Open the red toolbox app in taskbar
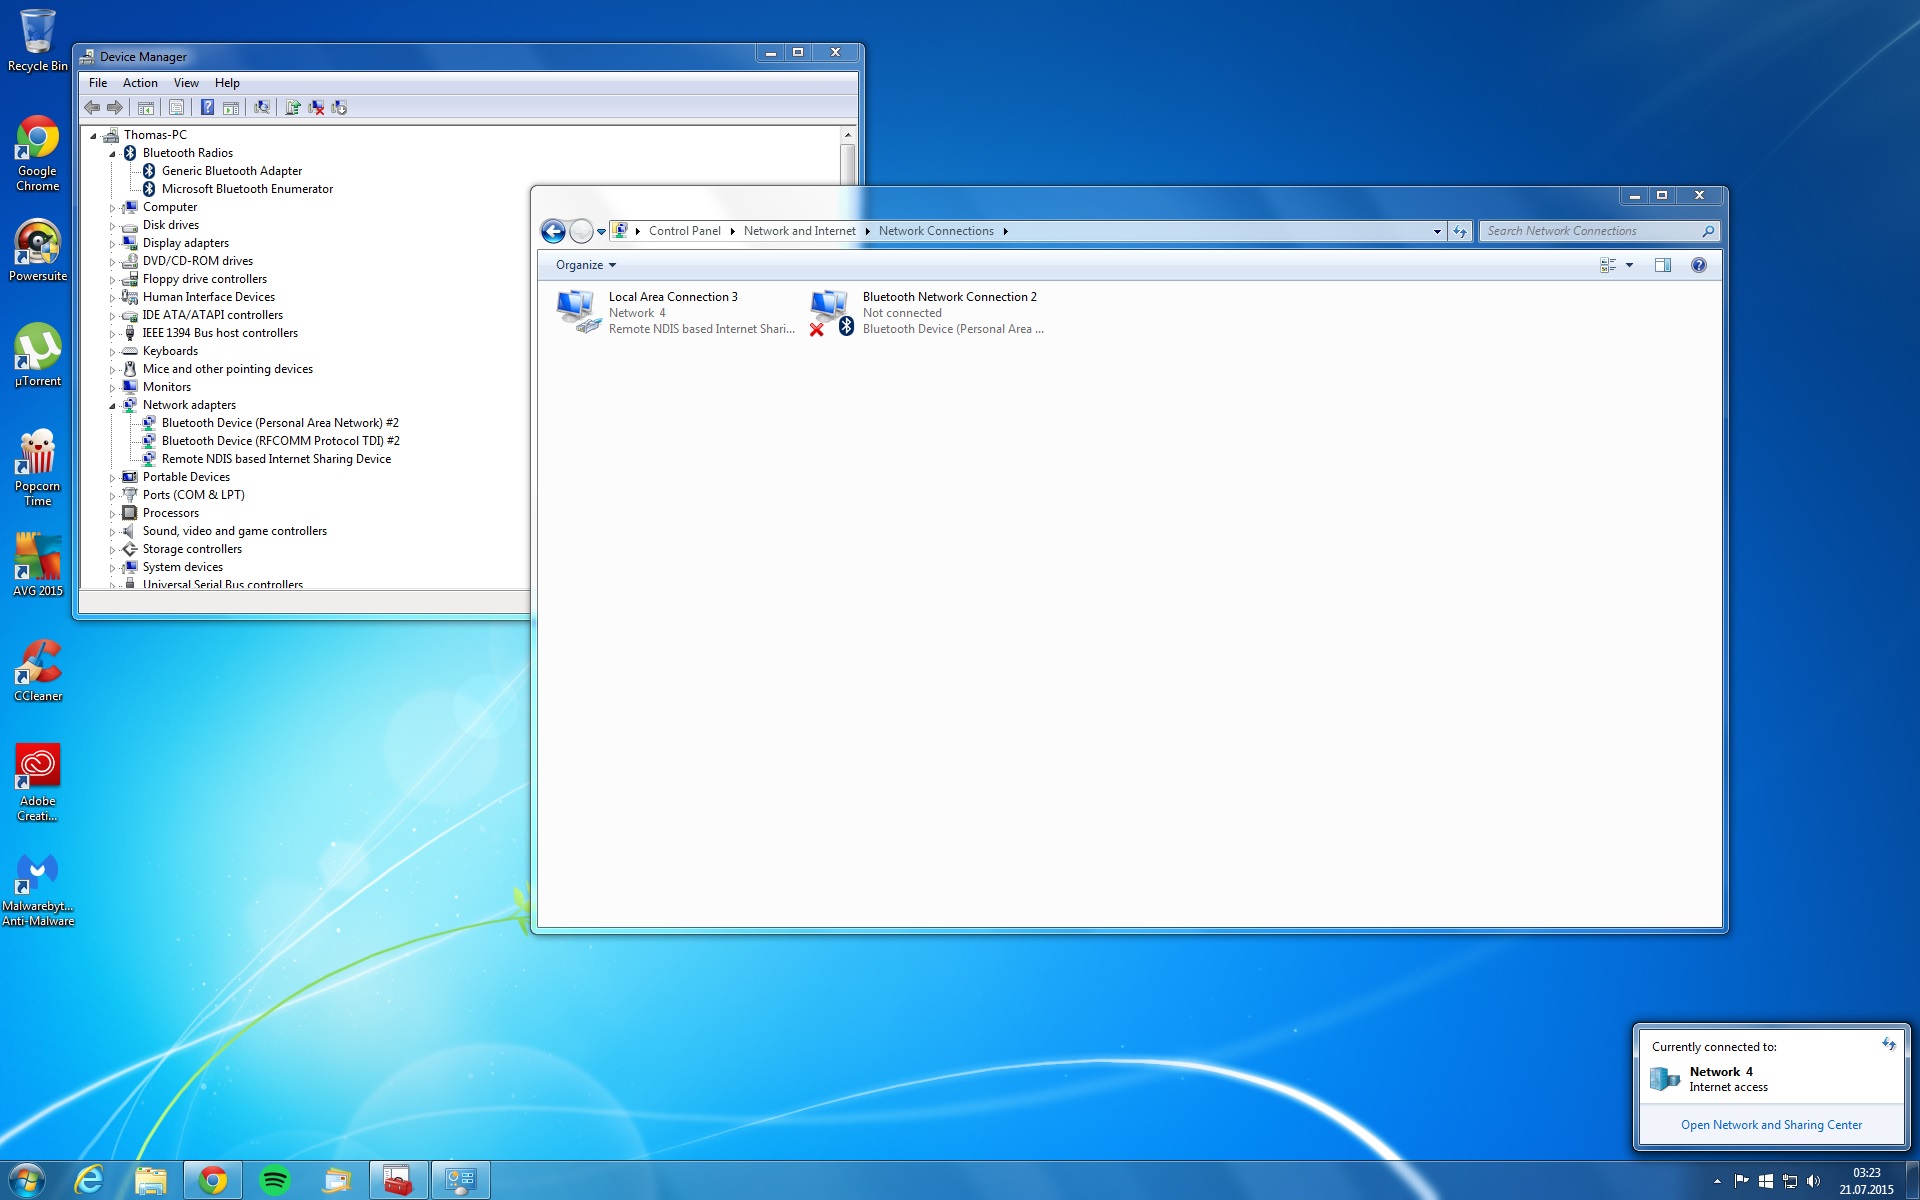 tap(399, 1180)
